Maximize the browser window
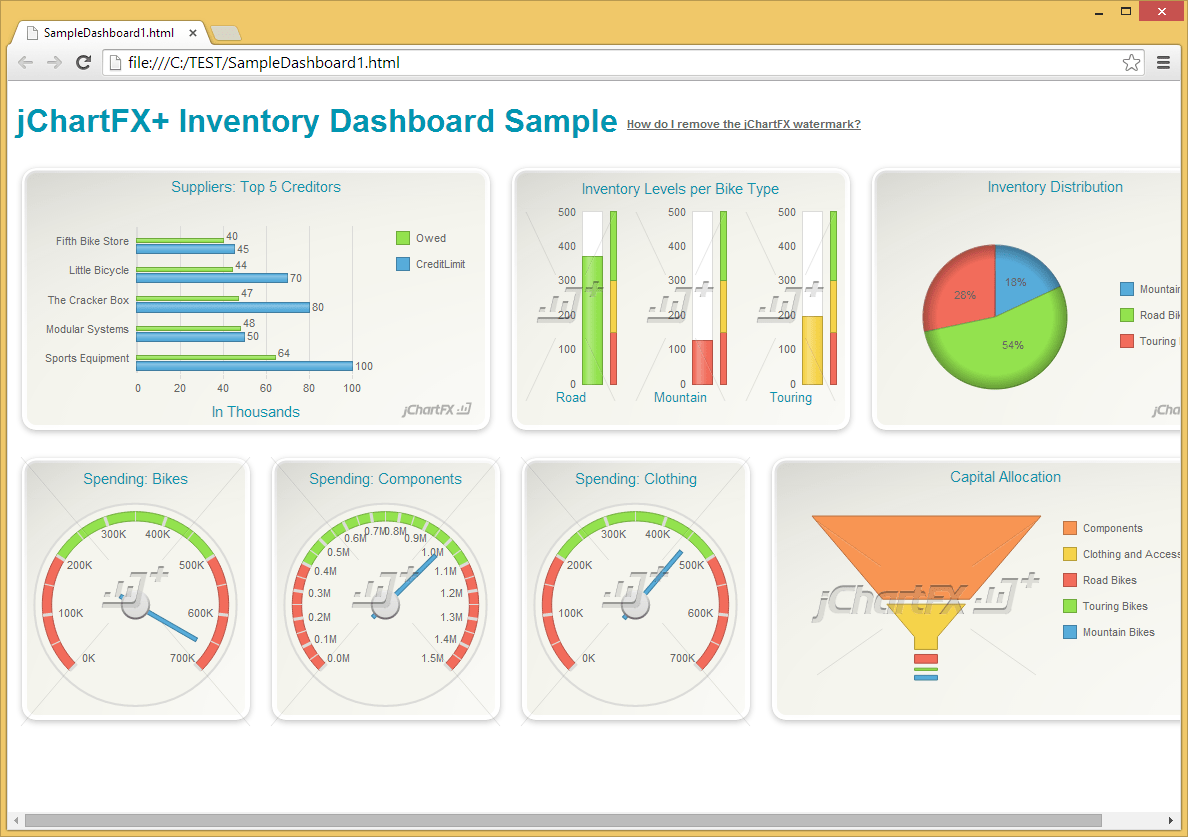 click(x=1126, y=11)
